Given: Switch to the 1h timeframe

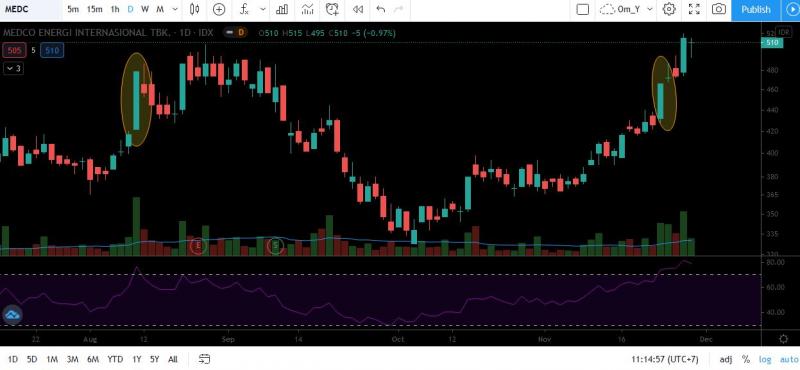Looking at the screenshot, I should [115, 9].
